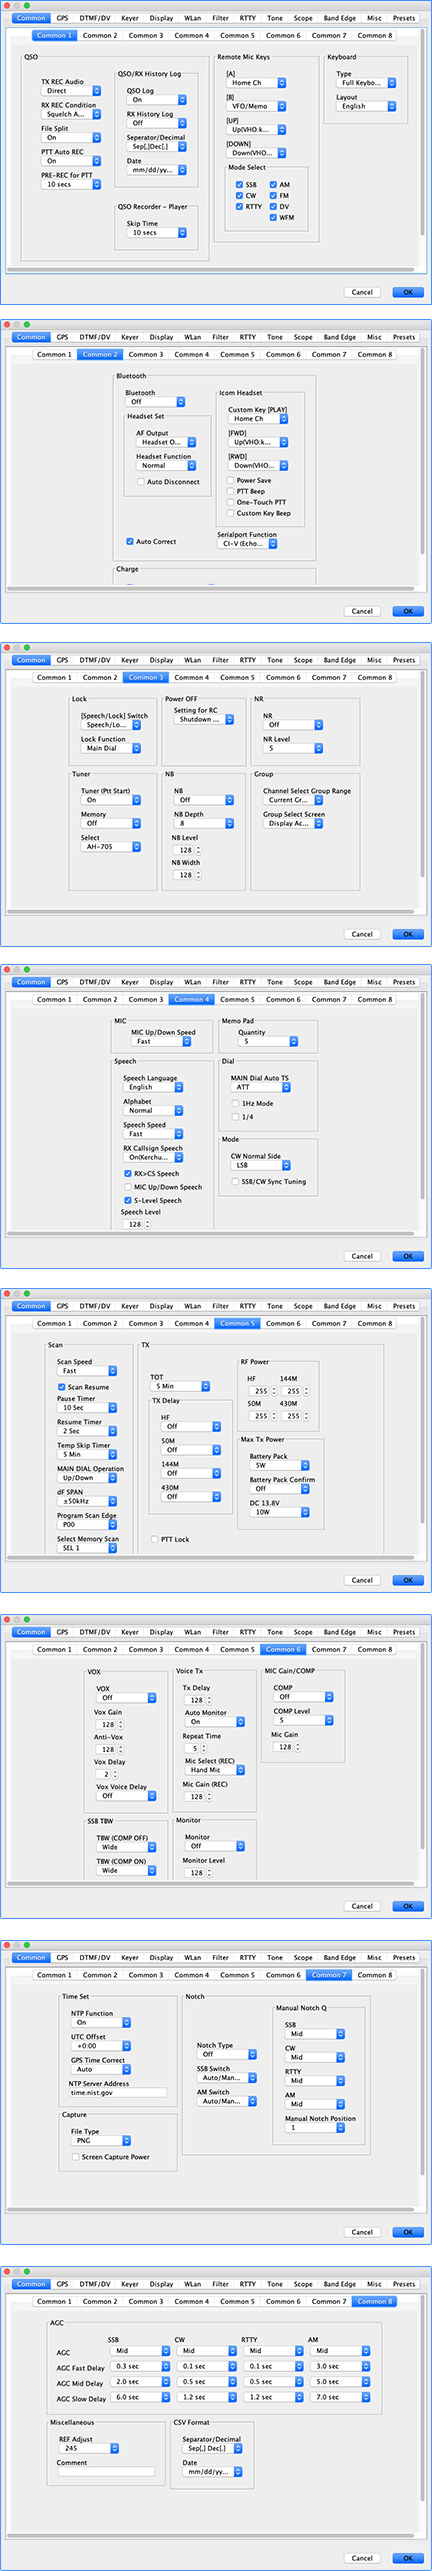Open Setting for RC Shutdown dropdown
Viewport: 432px width, 2571px height.
(204, 719)
